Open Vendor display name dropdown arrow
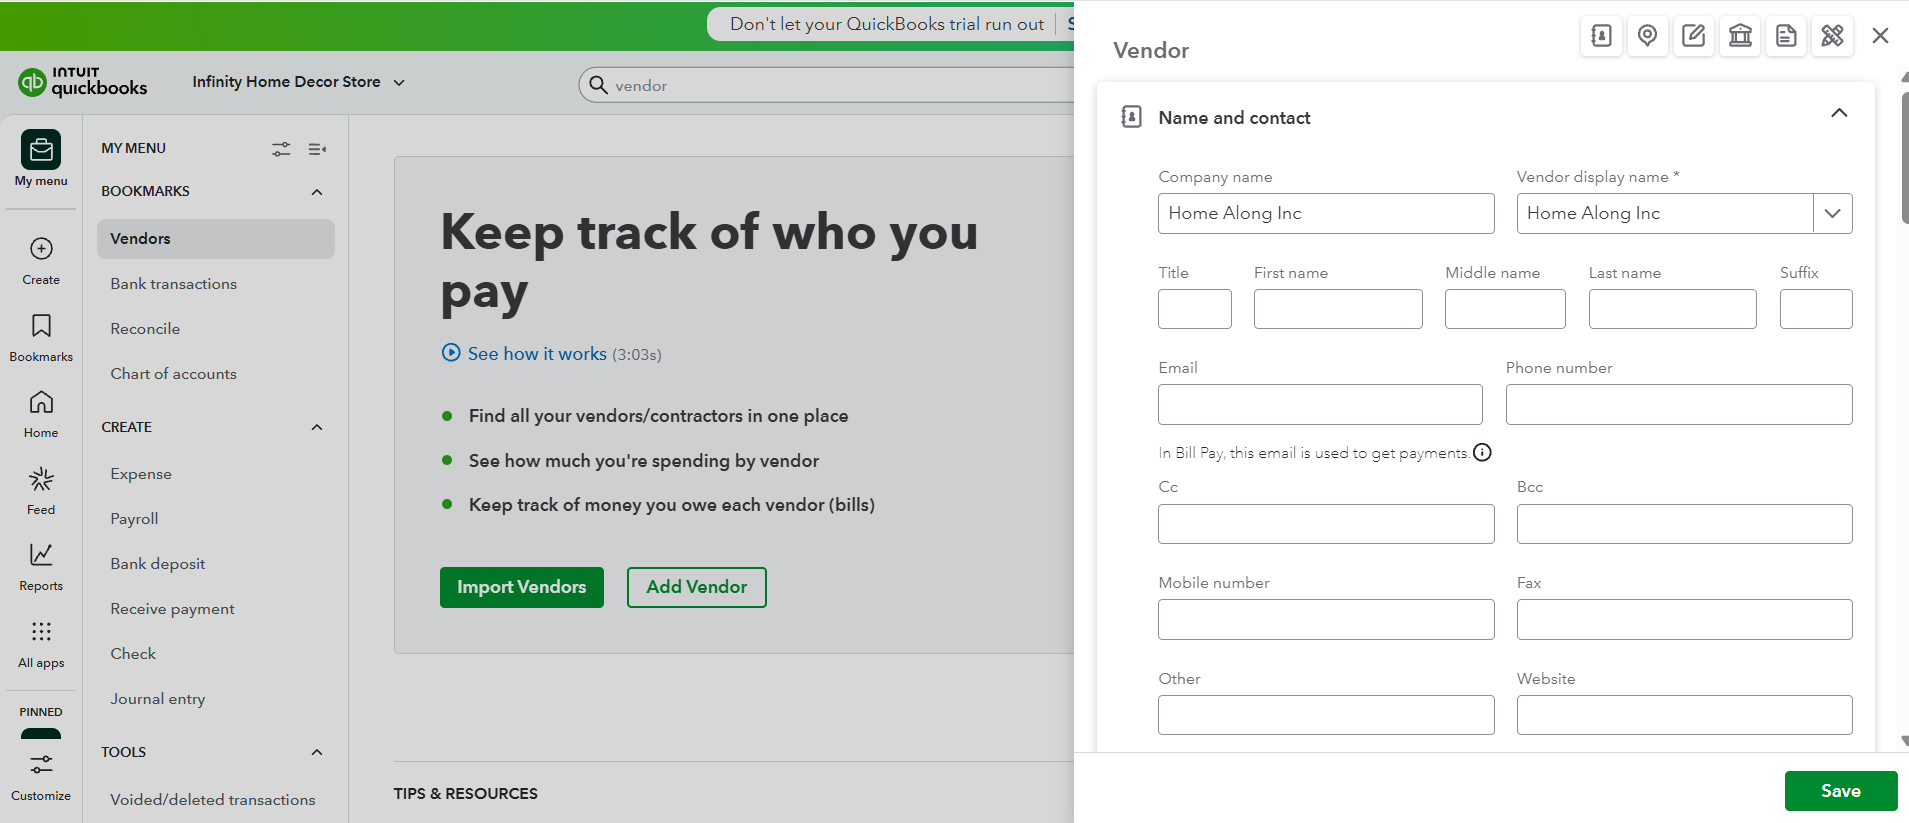 (x=1833, y=213)
